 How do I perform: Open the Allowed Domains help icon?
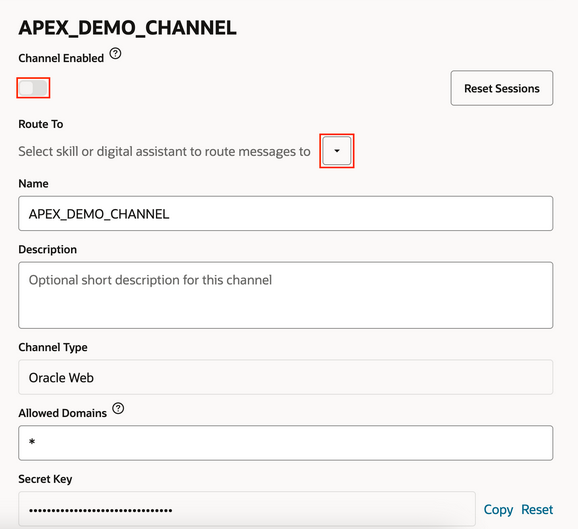click(x=118, y=408)
